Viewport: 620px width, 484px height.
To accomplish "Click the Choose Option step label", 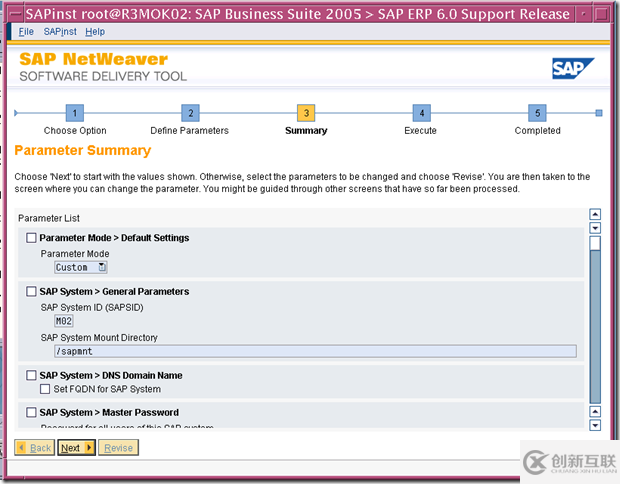I will [x=75, y=130].
